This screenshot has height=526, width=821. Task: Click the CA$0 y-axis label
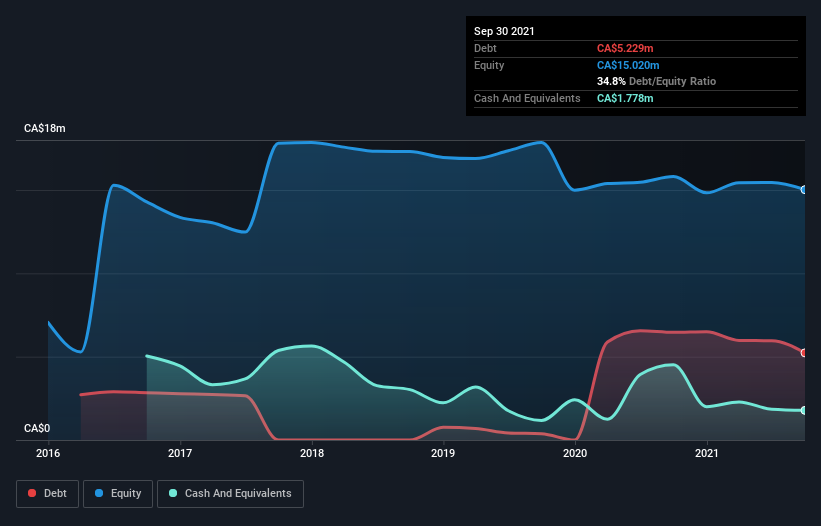pyautogui.click(x=37, y=428)
